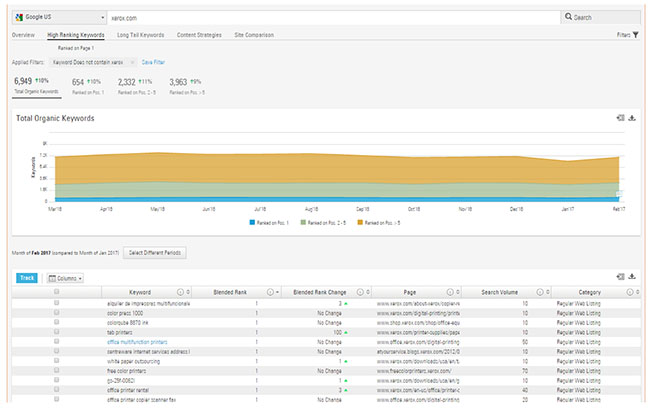
Task: Download the keywords table data
Action: pyautogui.click(x=632, y=275)
